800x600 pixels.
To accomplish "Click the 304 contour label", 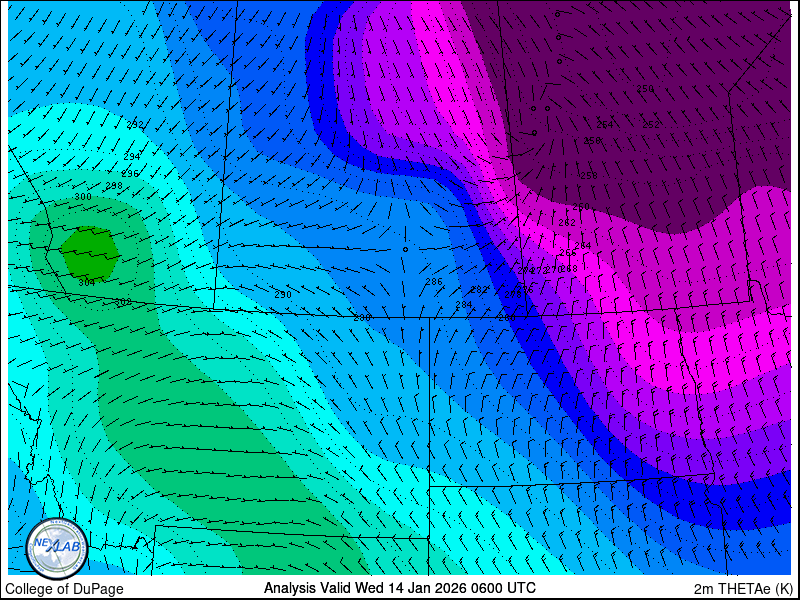I will pyautogui.click(x=87, y=283).
